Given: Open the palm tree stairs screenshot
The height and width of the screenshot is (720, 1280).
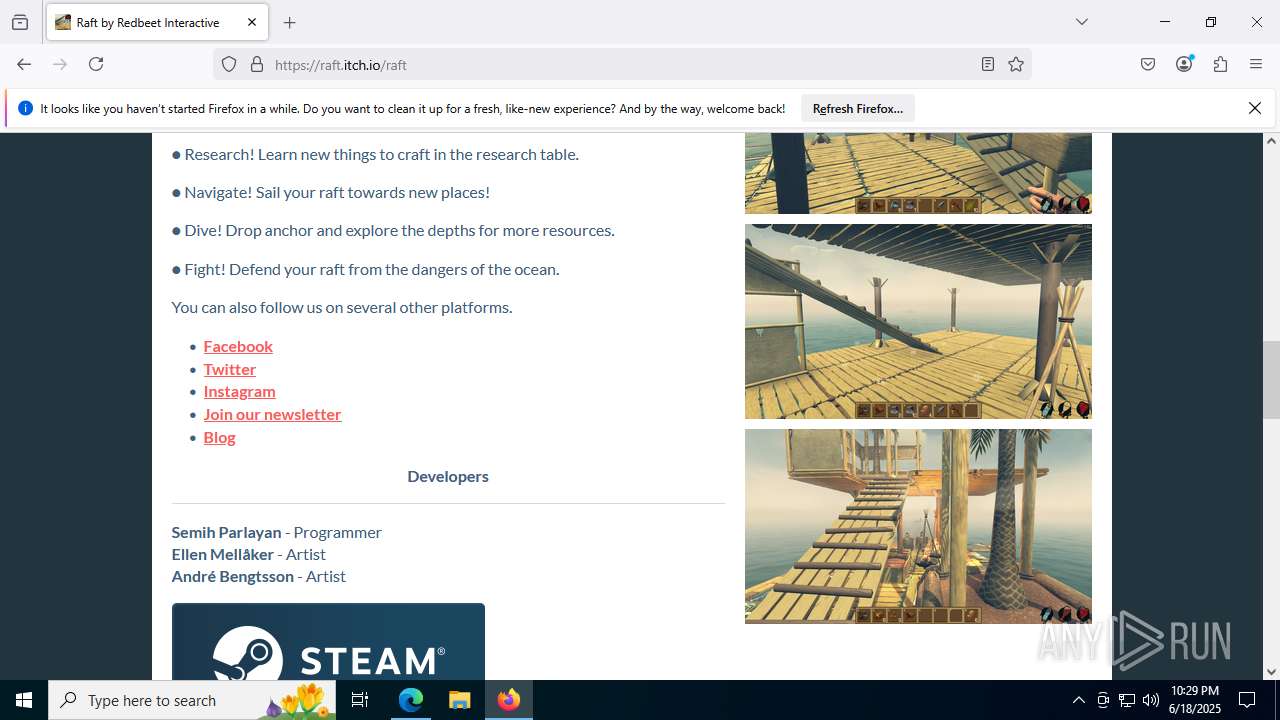Looking at the screenshot, I should [x=918, y=526].
